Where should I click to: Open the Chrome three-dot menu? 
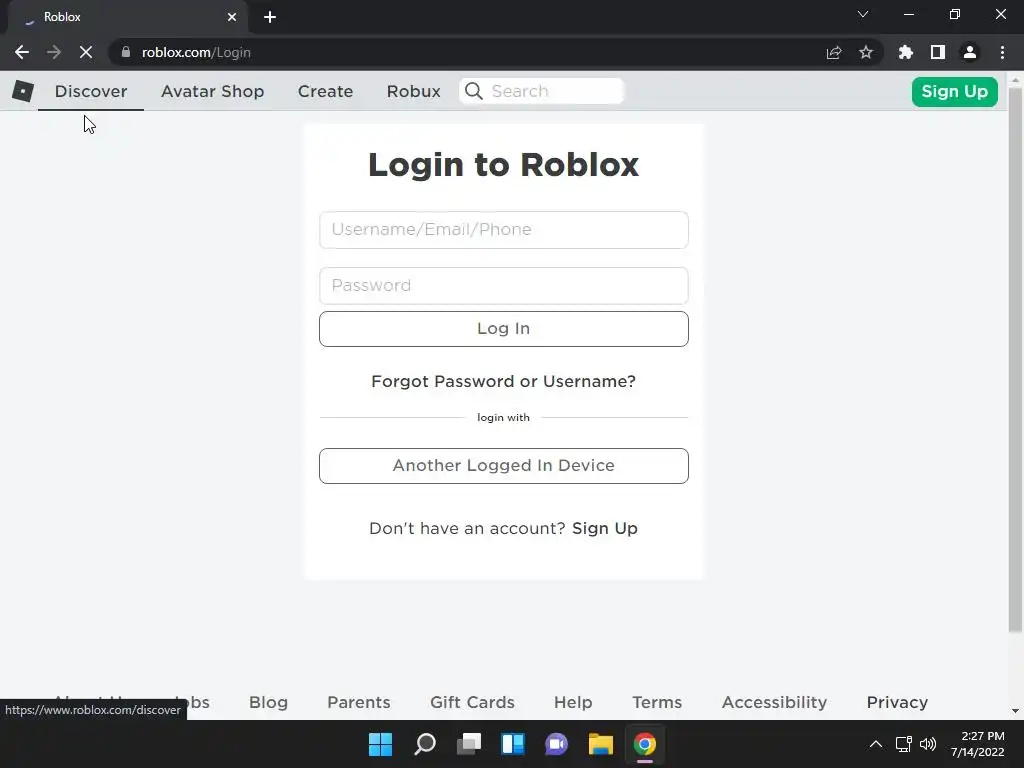[x=1002, y=52]
